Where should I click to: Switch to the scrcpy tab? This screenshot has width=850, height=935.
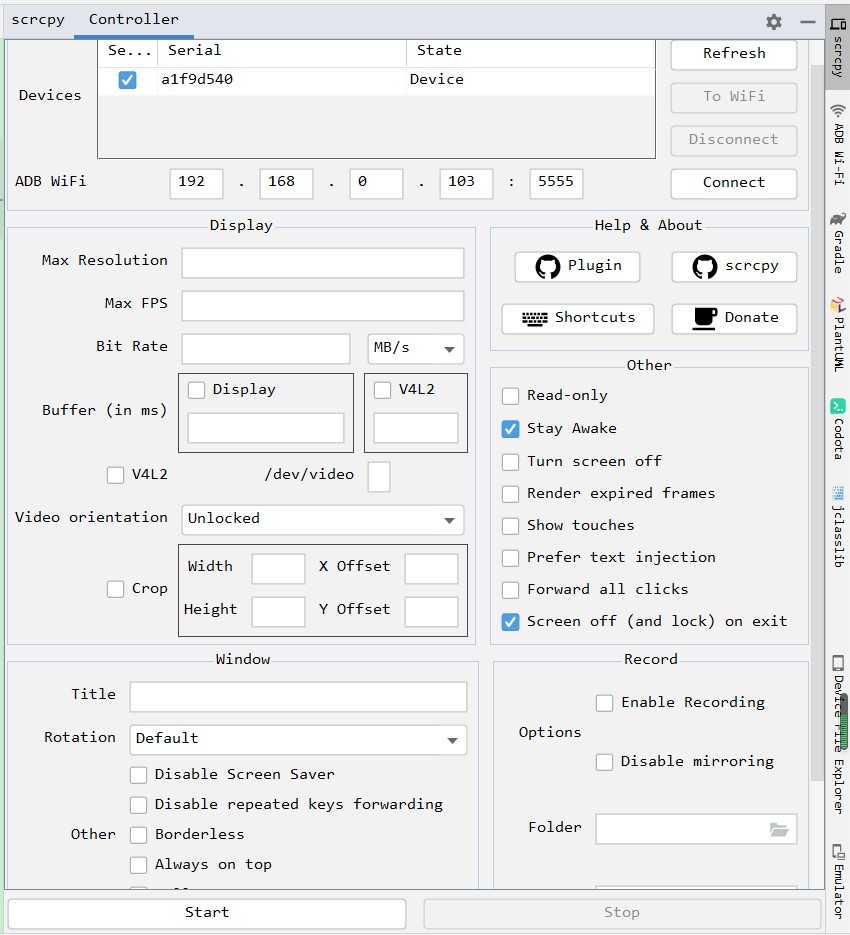38,20
